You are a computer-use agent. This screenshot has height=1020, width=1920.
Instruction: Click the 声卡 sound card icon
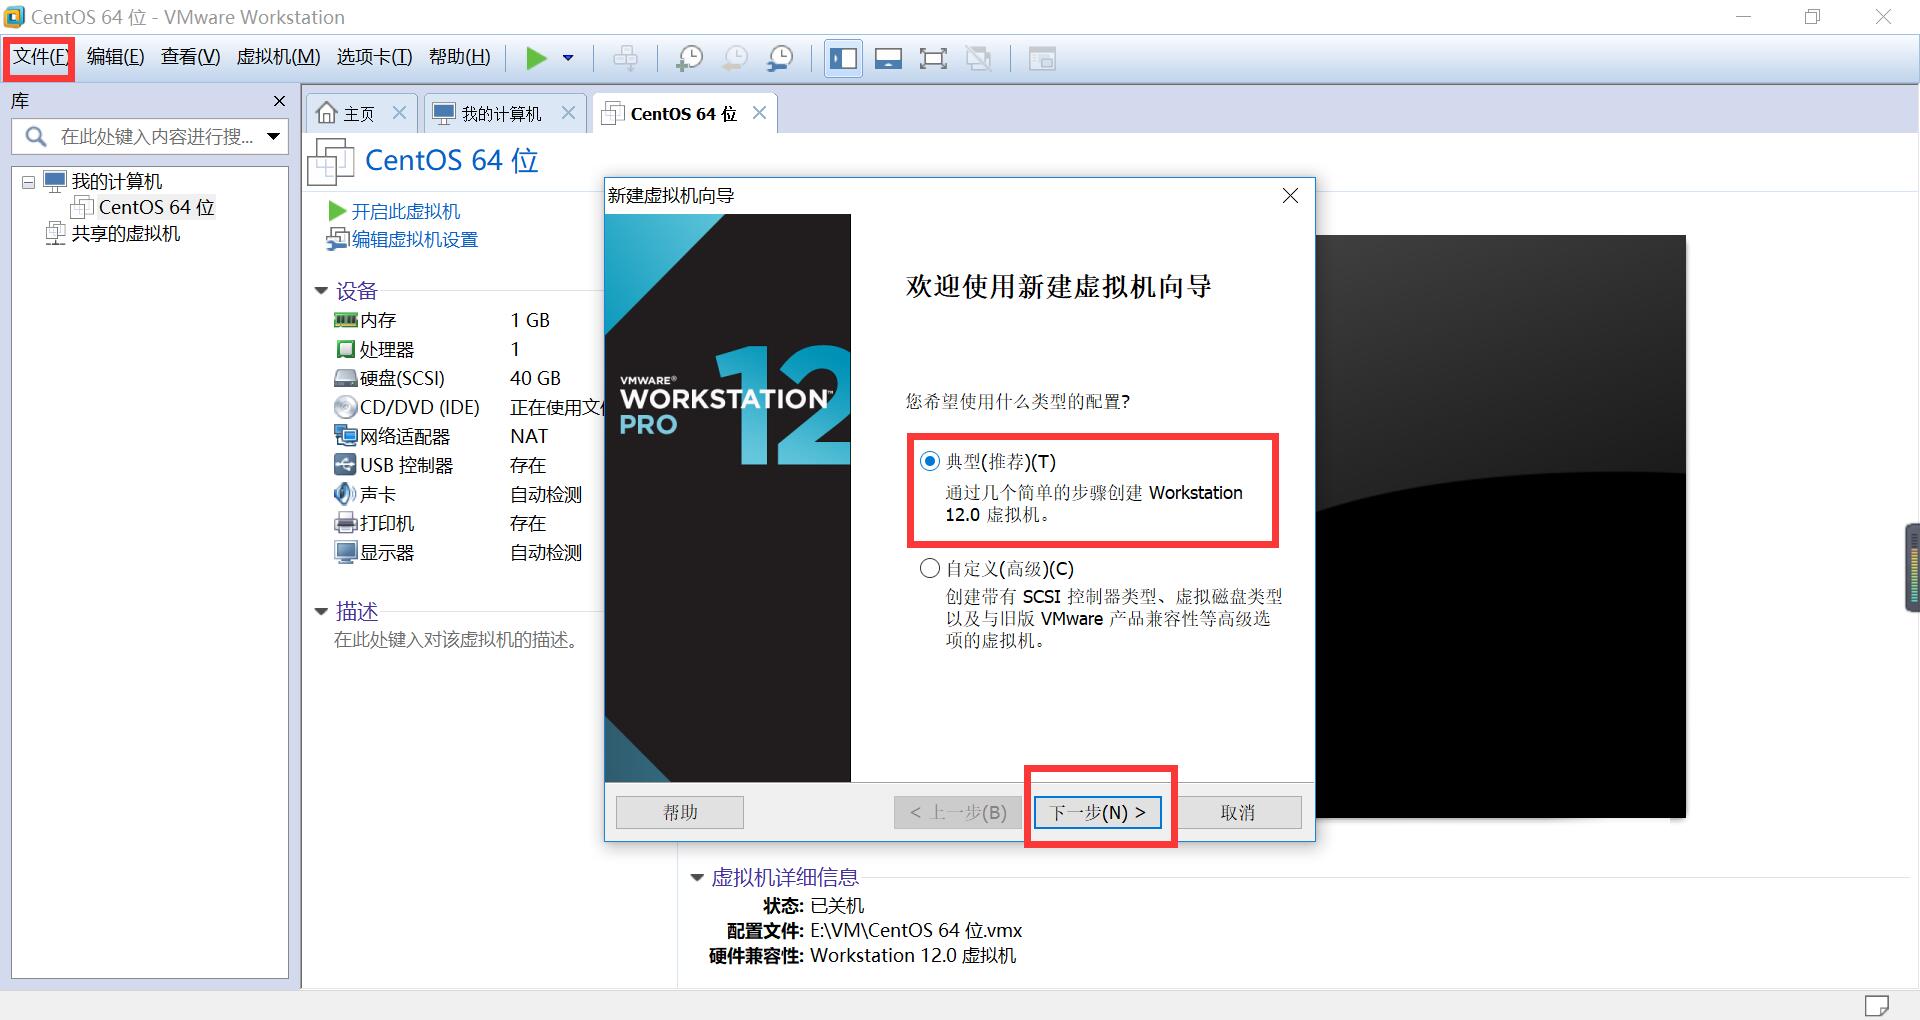tap(345, 494)
